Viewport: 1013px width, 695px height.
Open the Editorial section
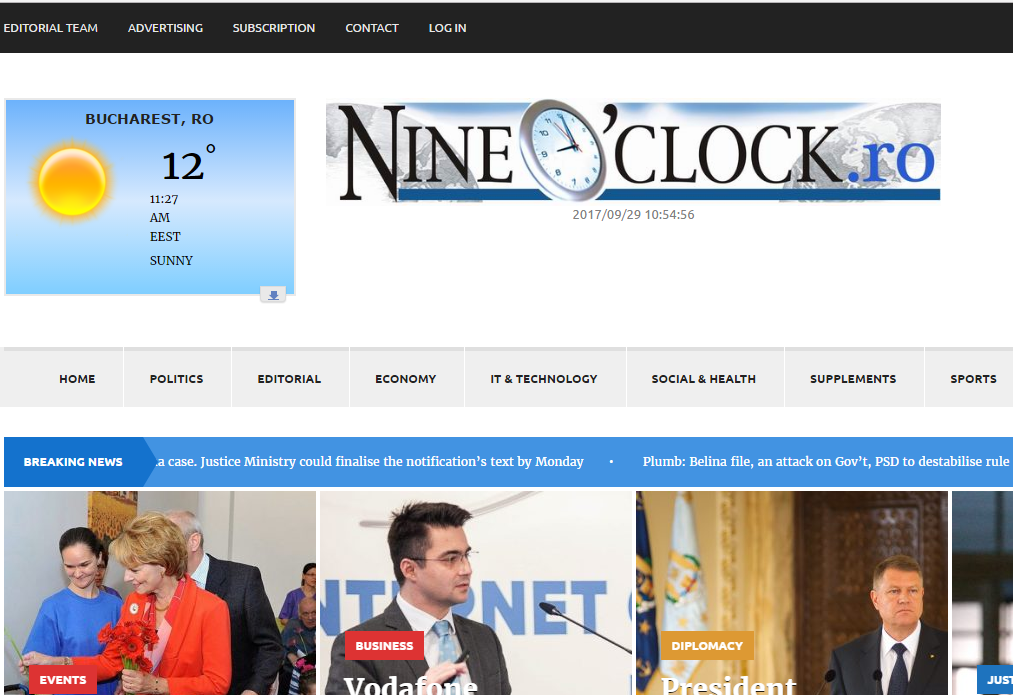[x=289, y=379]
